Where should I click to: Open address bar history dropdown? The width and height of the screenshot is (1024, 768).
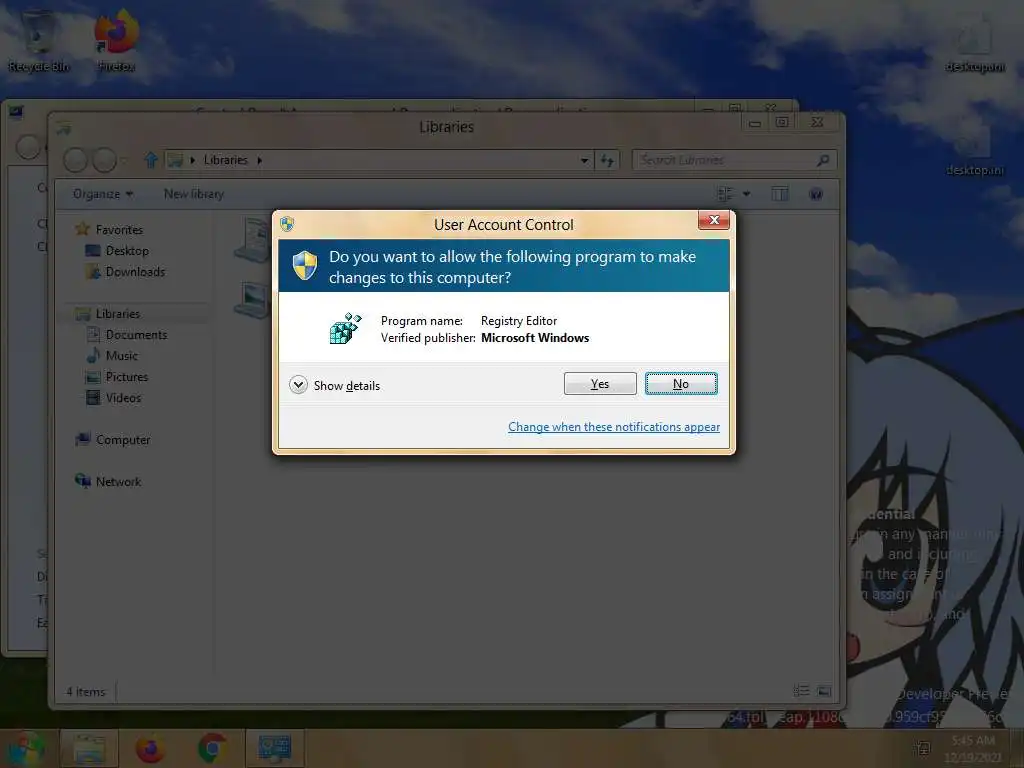click(584, 160)
